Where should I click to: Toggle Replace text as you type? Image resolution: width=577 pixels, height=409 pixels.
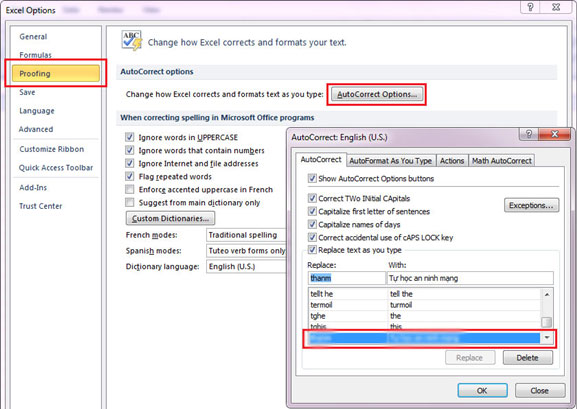pyautogui.click(x=312, y=250)
